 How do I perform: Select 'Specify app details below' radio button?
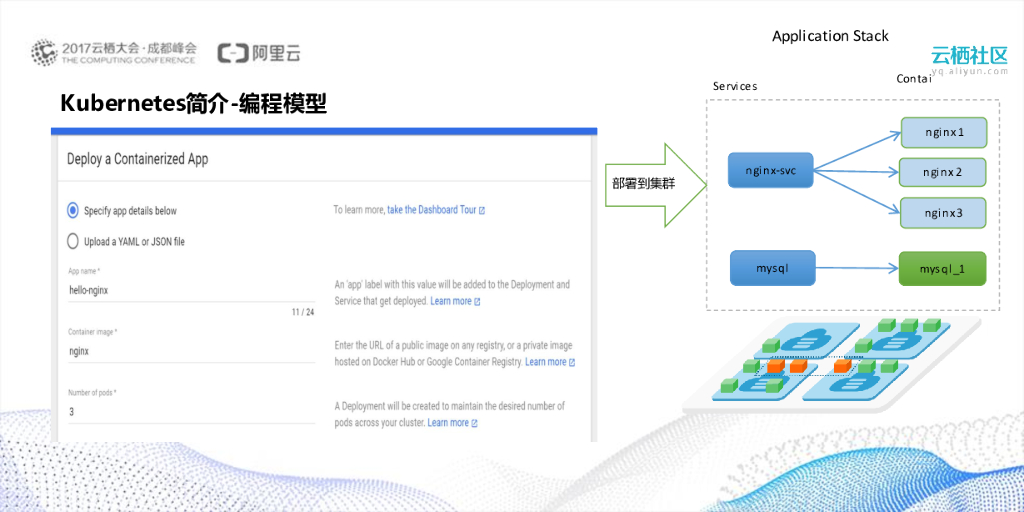(x=72, y=210)
